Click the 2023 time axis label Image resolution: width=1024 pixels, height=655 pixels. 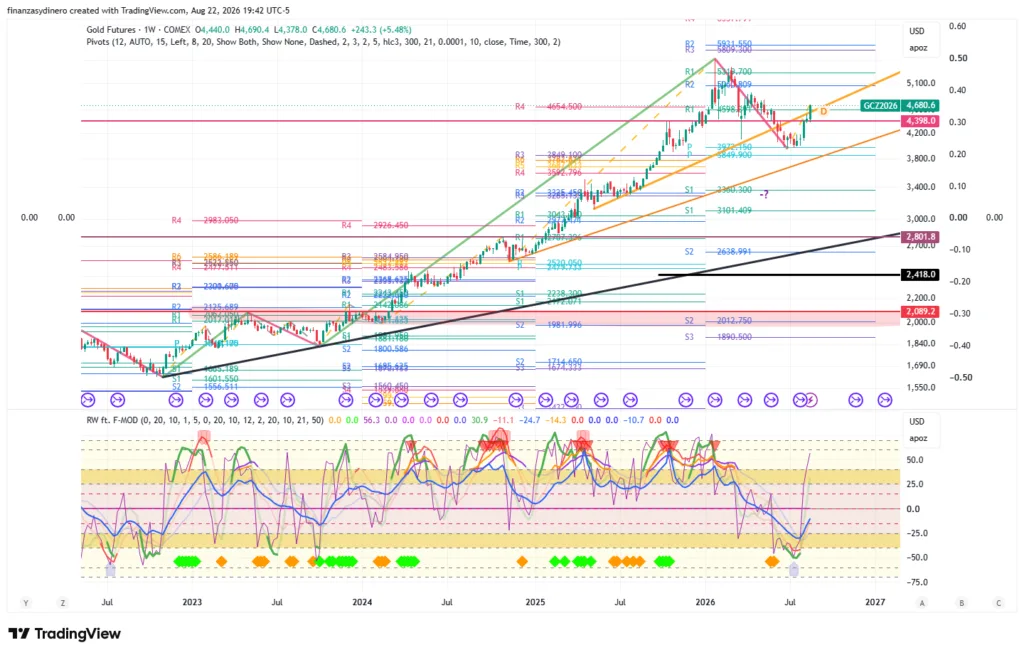click(x=192, y=602)
